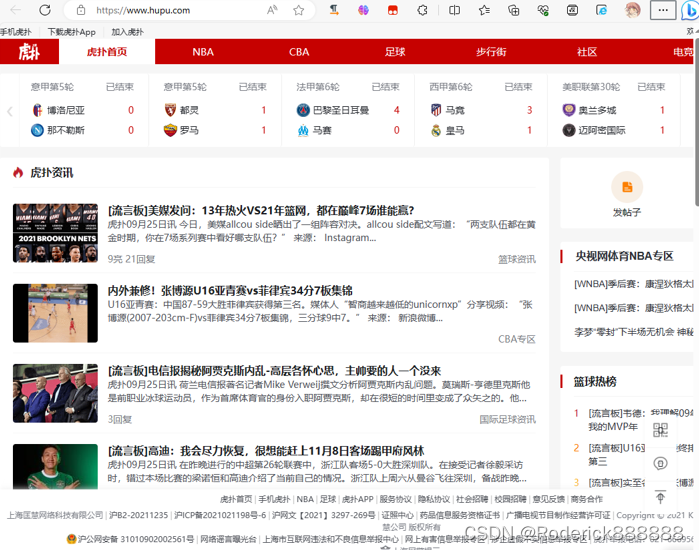Open the CBA navigation tab

(x=299, y=52)
